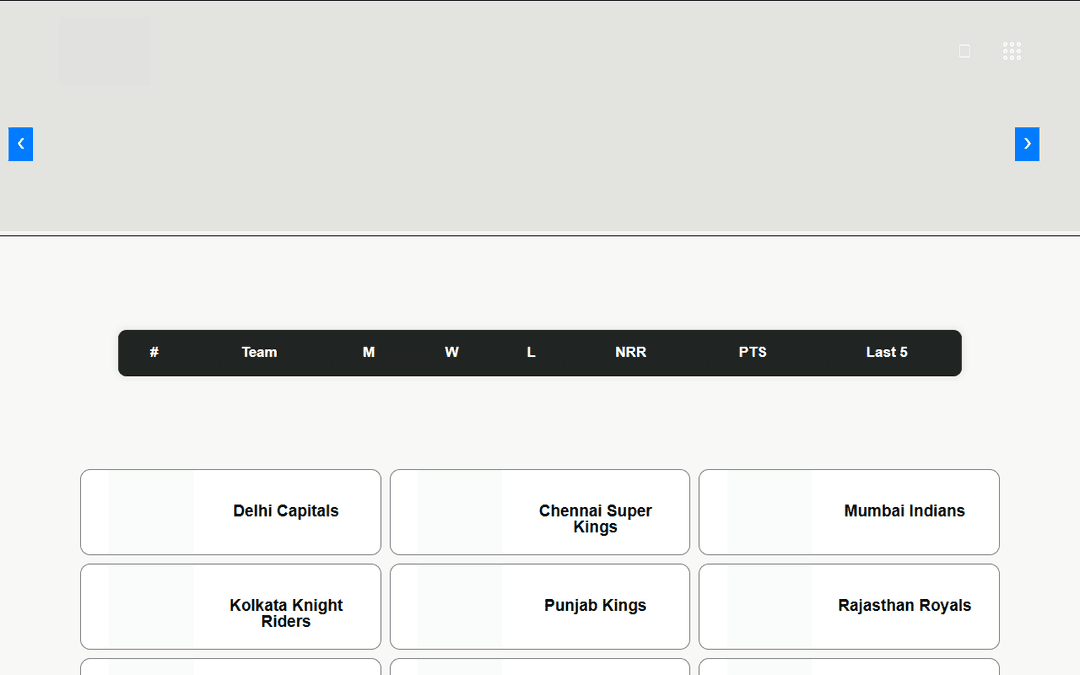Open the Chennai Super Kings team card
This screenshot has width=1080, height=675.
coord(540,512)
